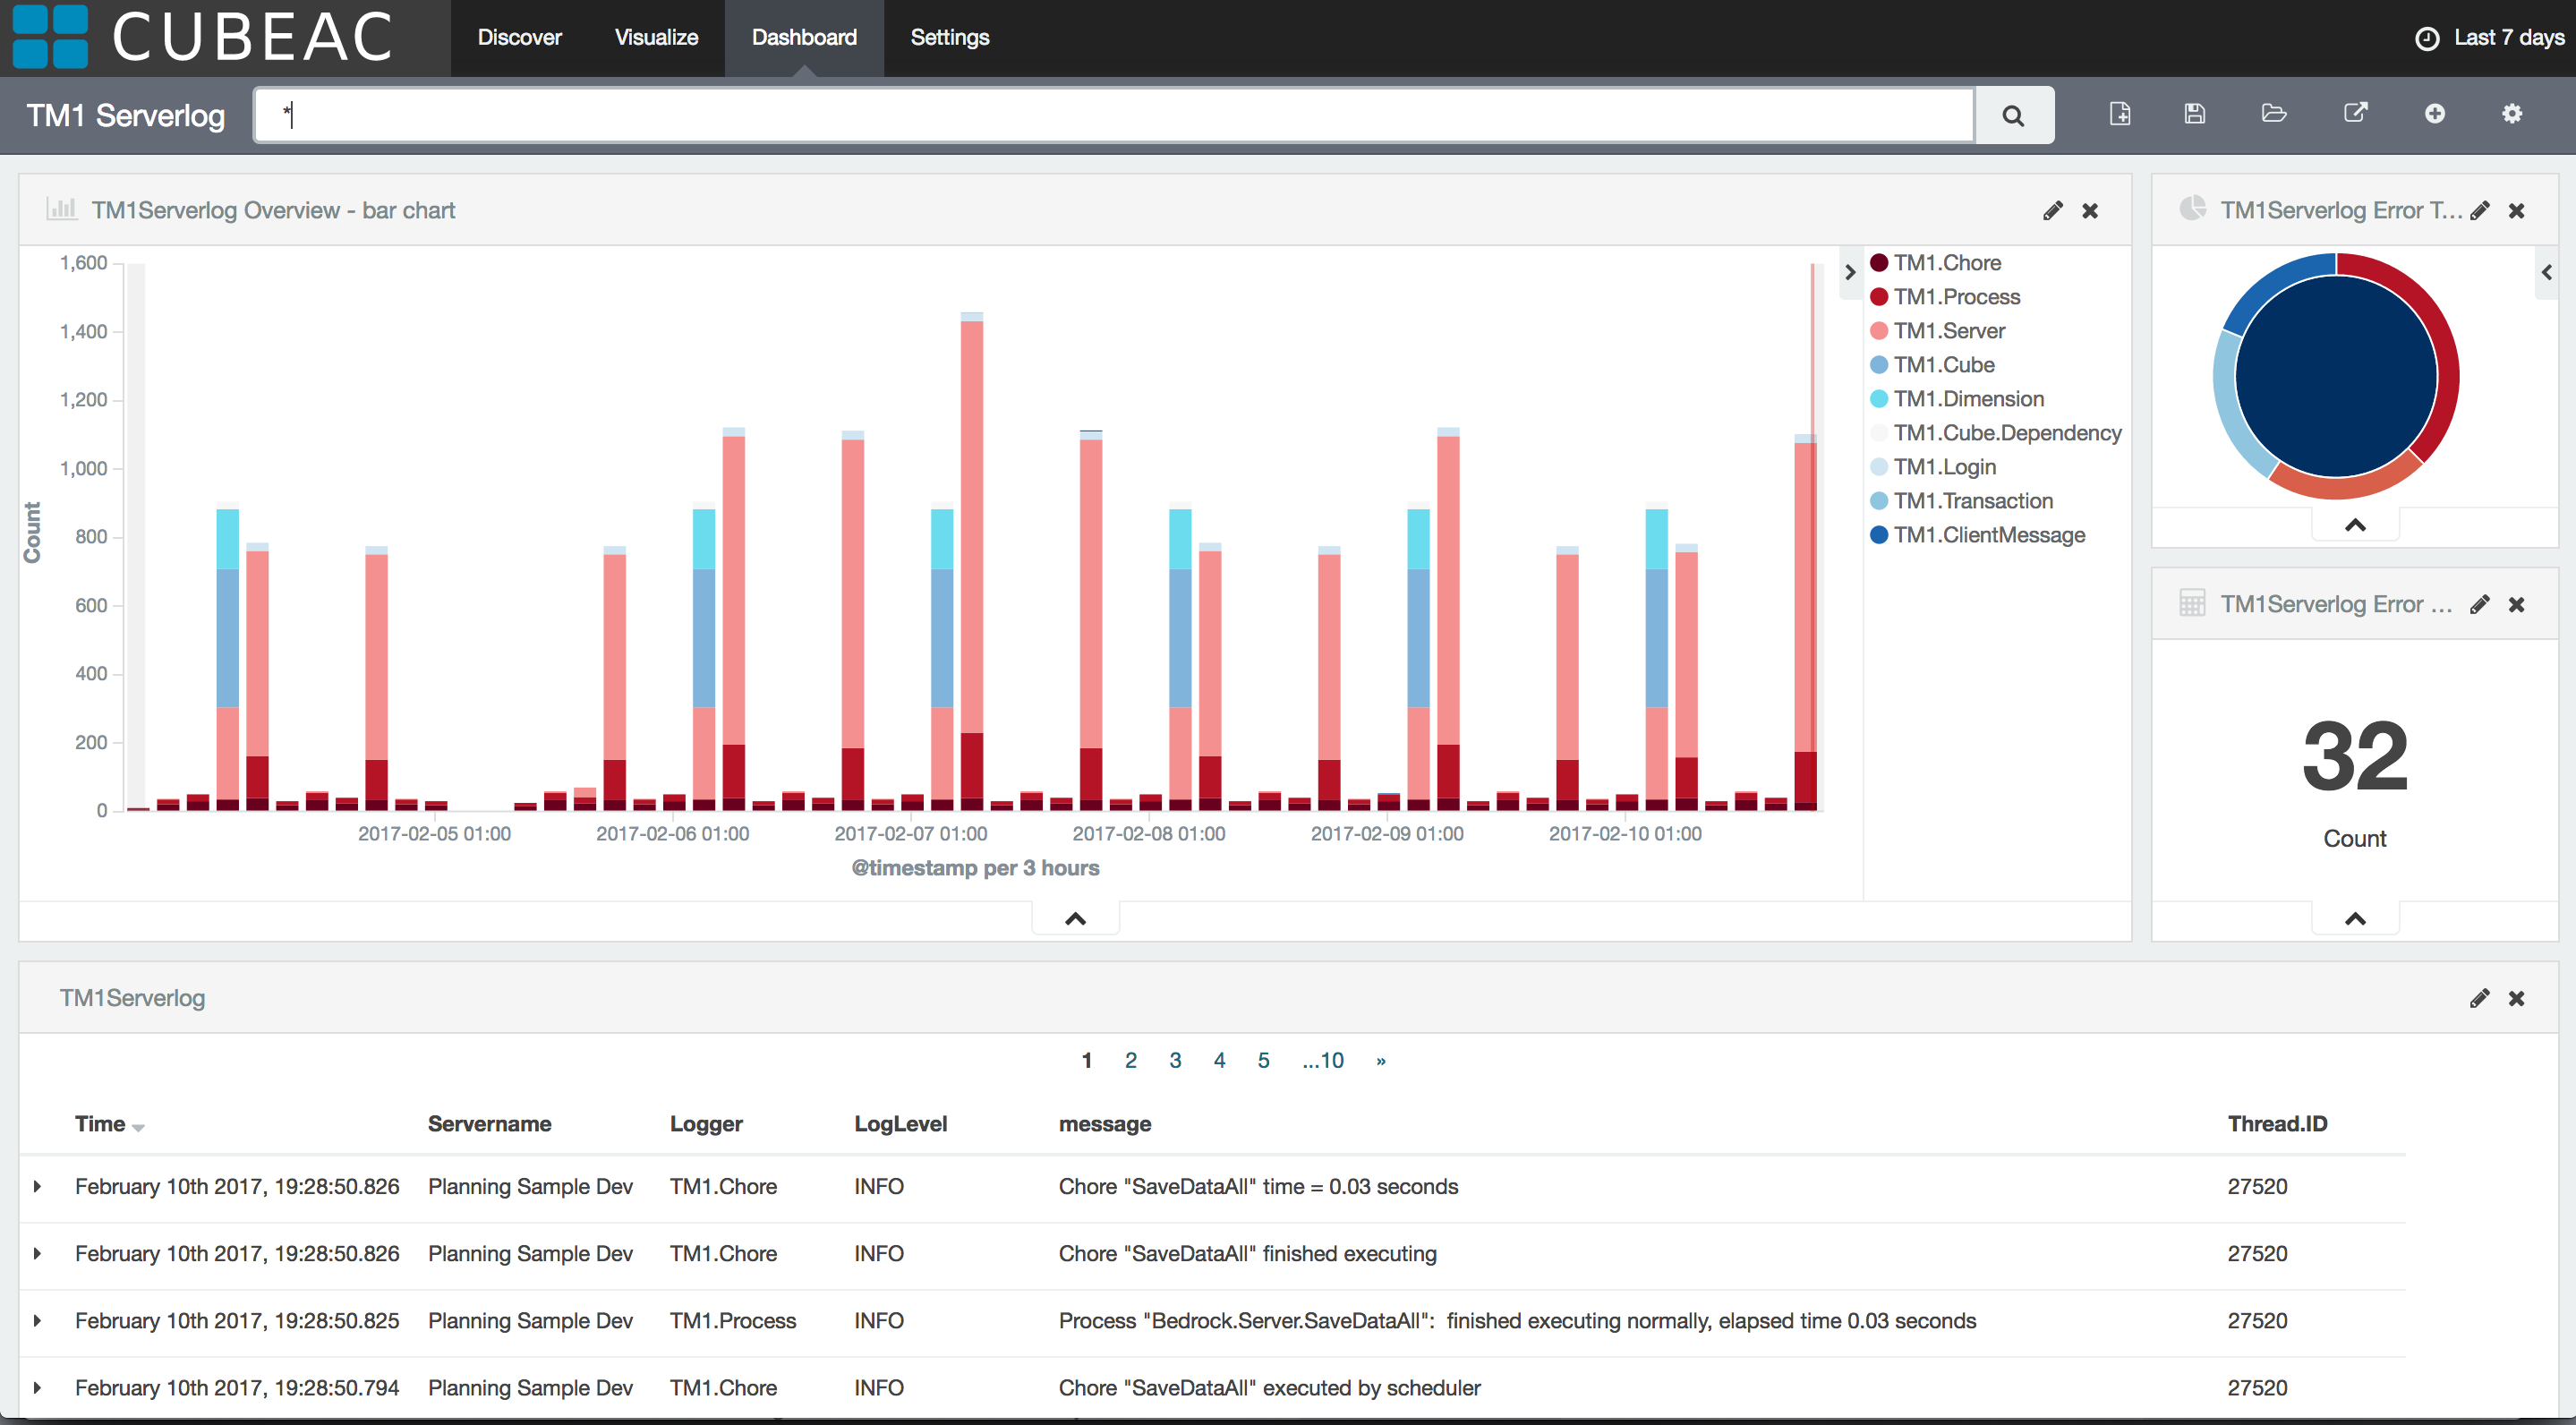Toggle TM1.Server legend color
Screen dimensions: 2576x1425
(x=1879, y=331)
